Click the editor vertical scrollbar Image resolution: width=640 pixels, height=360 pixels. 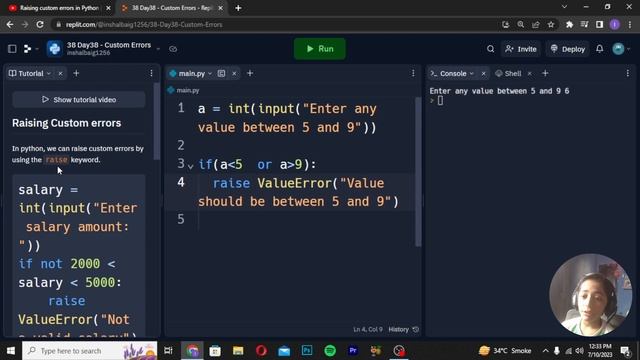point(418,171)
